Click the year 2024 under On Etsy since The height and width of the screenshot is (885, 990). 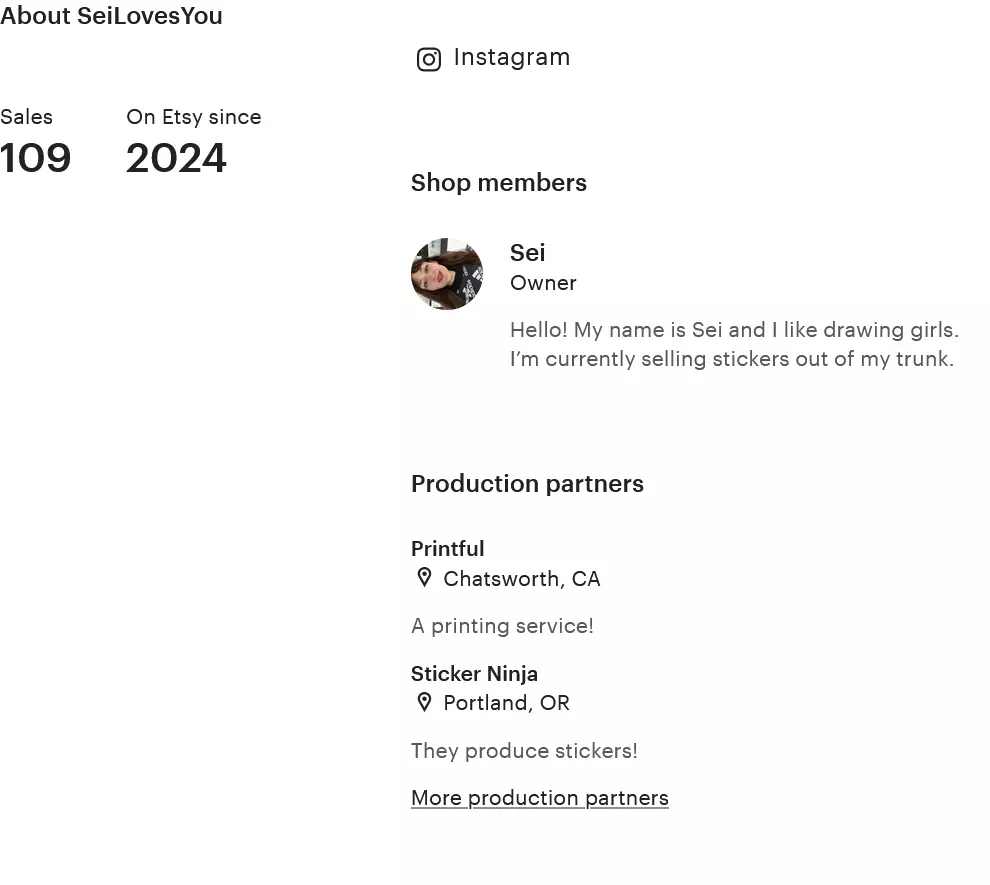(176, 158)
